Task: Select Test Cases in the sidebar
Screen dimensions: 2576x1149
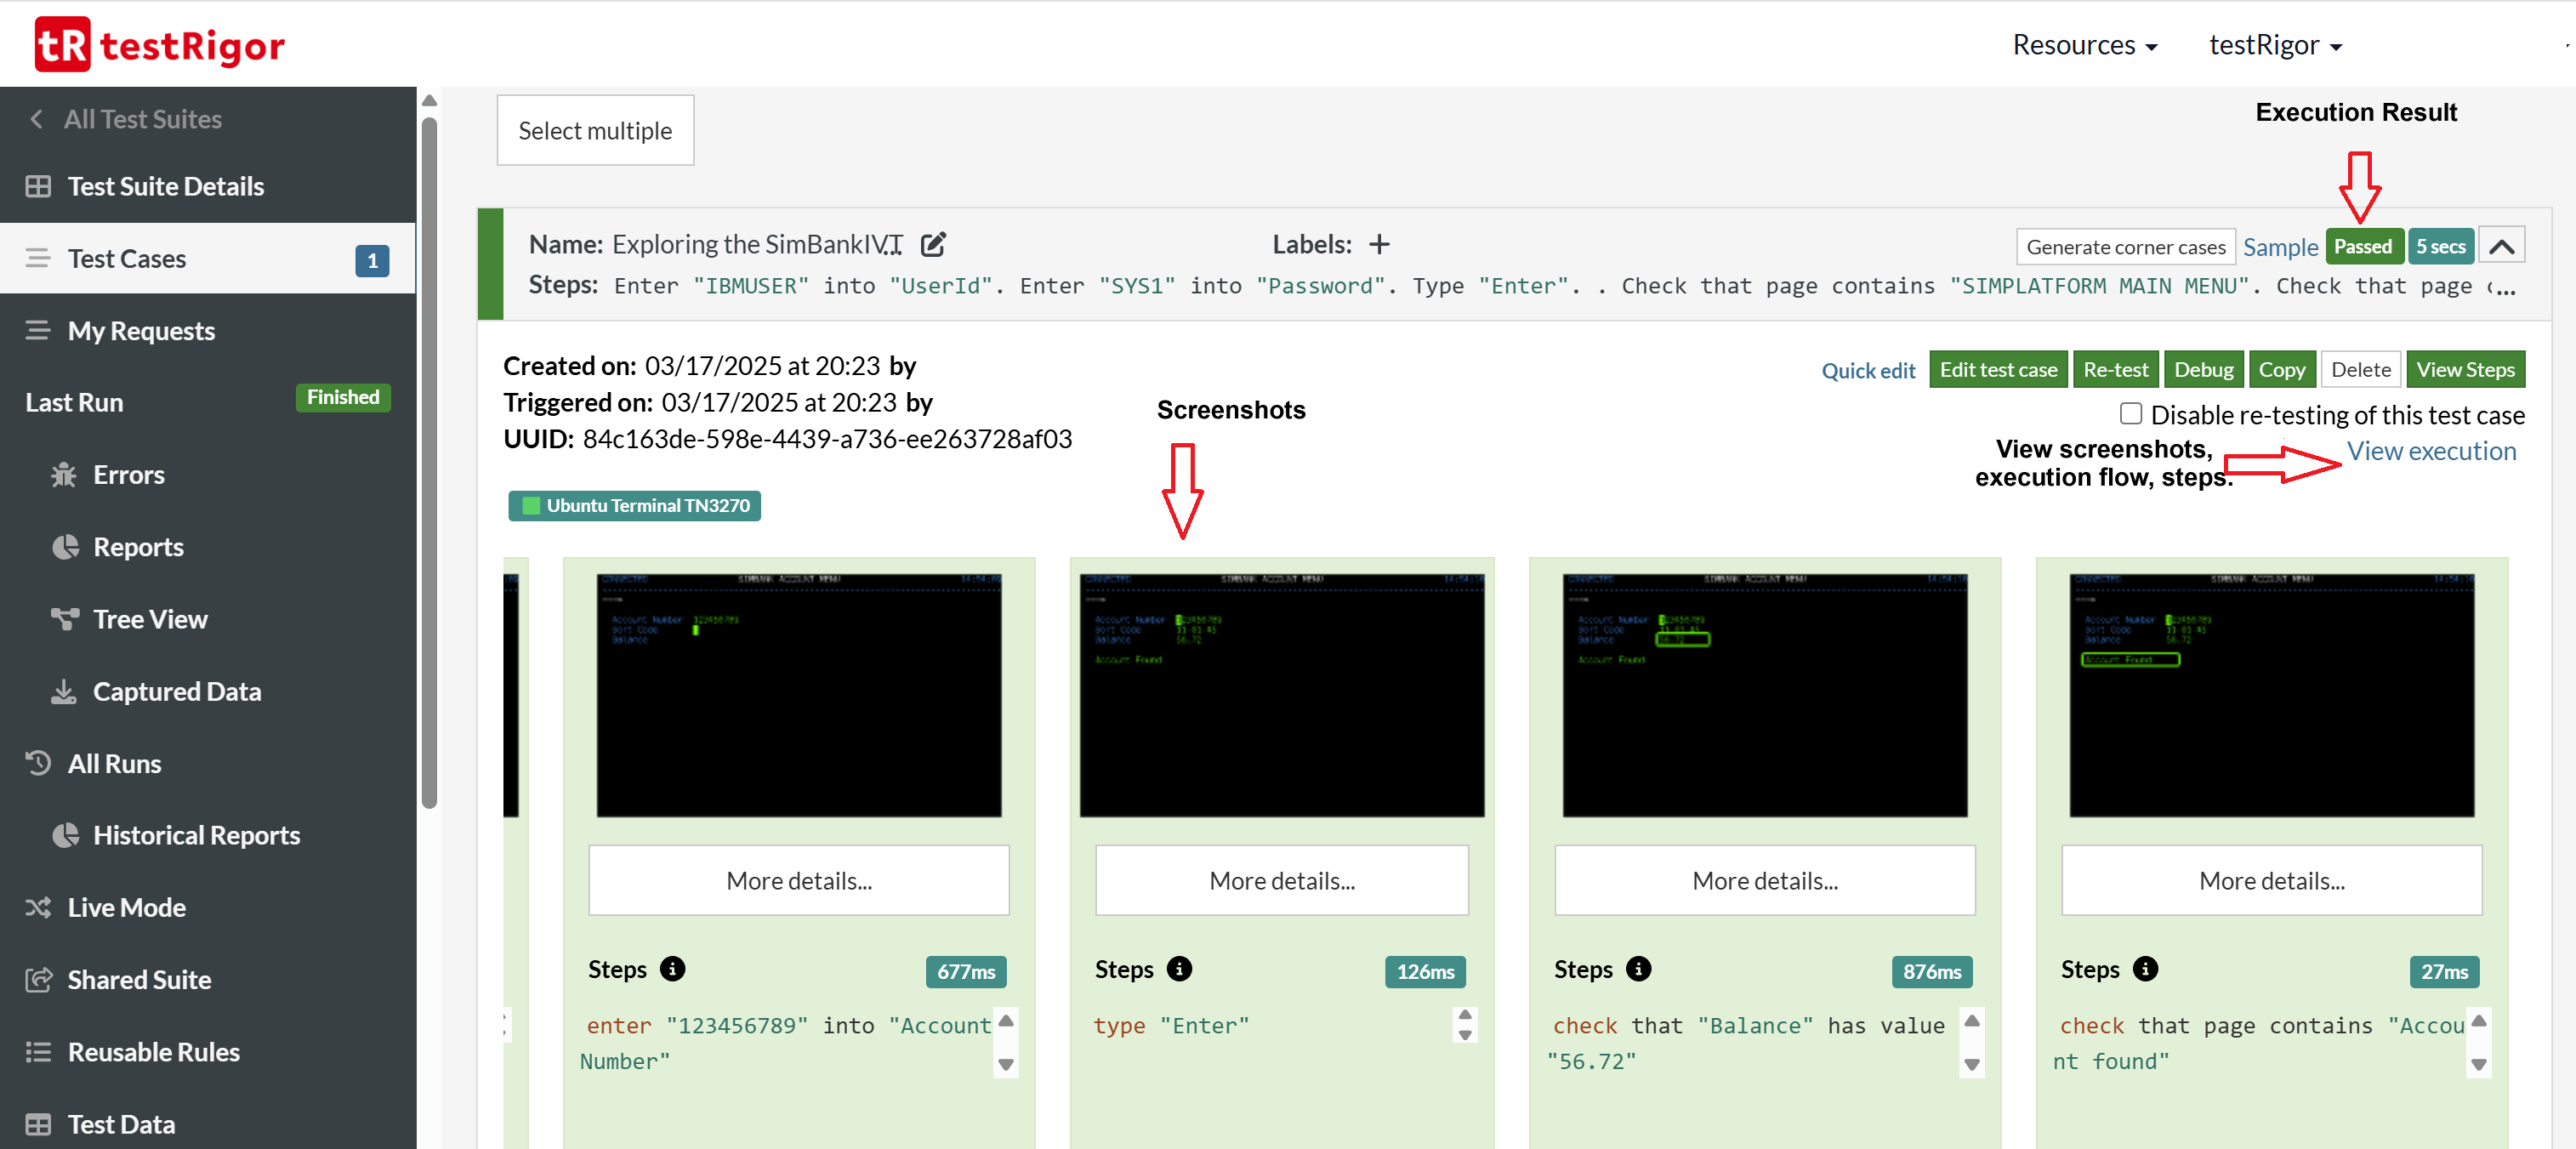Action: (127, 258)
